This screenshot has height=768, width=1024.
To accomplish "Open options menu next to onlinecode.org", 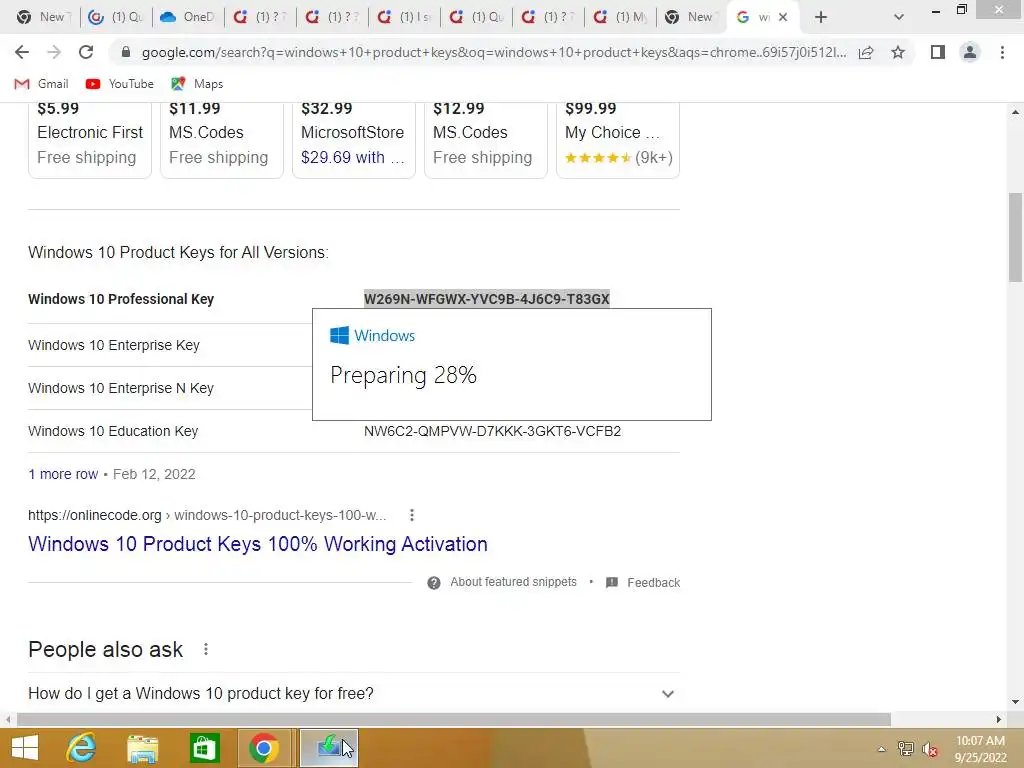I will pos(411,515).
